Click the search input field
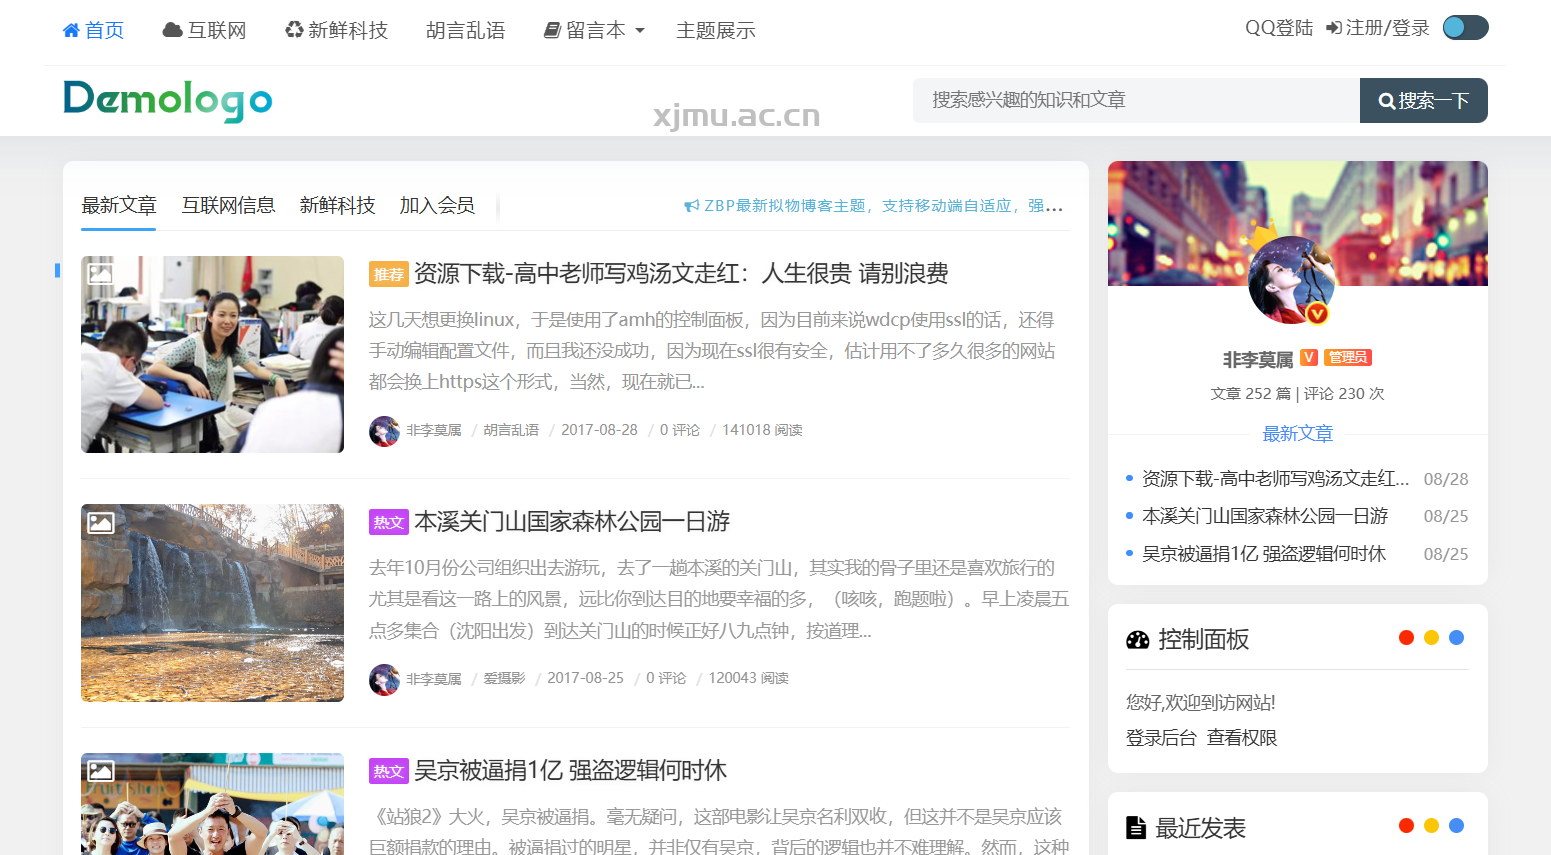1551x855 pixels. click(1135, 100)
